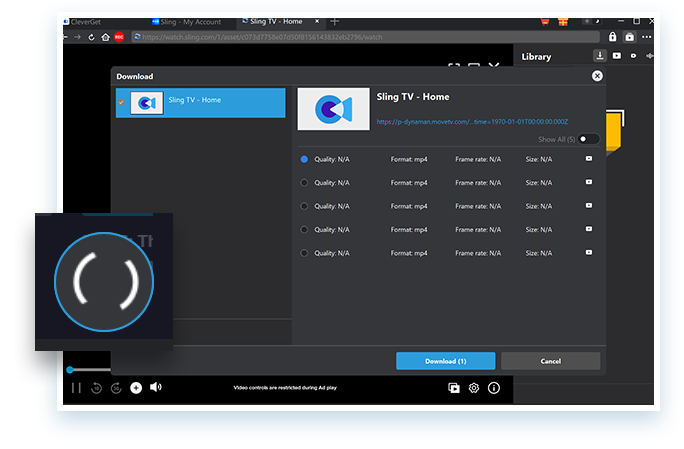This screenshot has width=684, height=449.
Task: Click video icon on second quality row
Action: (x=589, y=182)
